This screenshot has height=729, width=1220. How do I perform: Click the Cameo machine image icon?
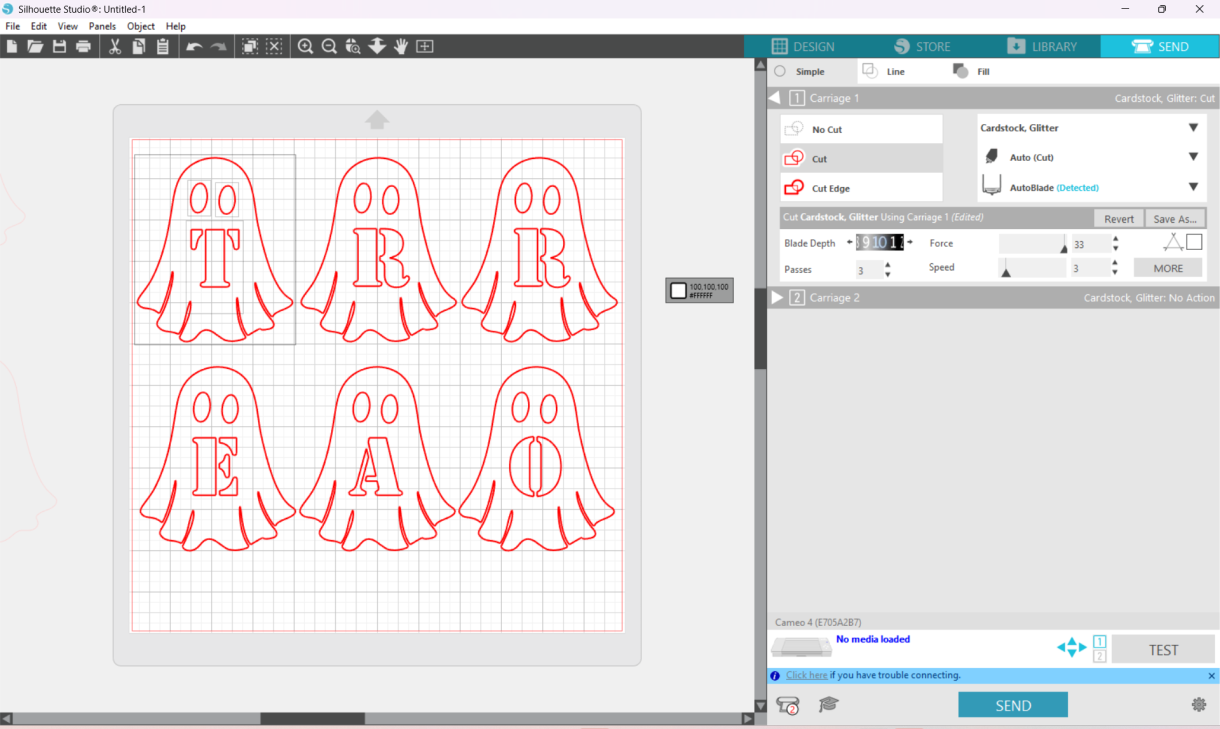[801, 647]
